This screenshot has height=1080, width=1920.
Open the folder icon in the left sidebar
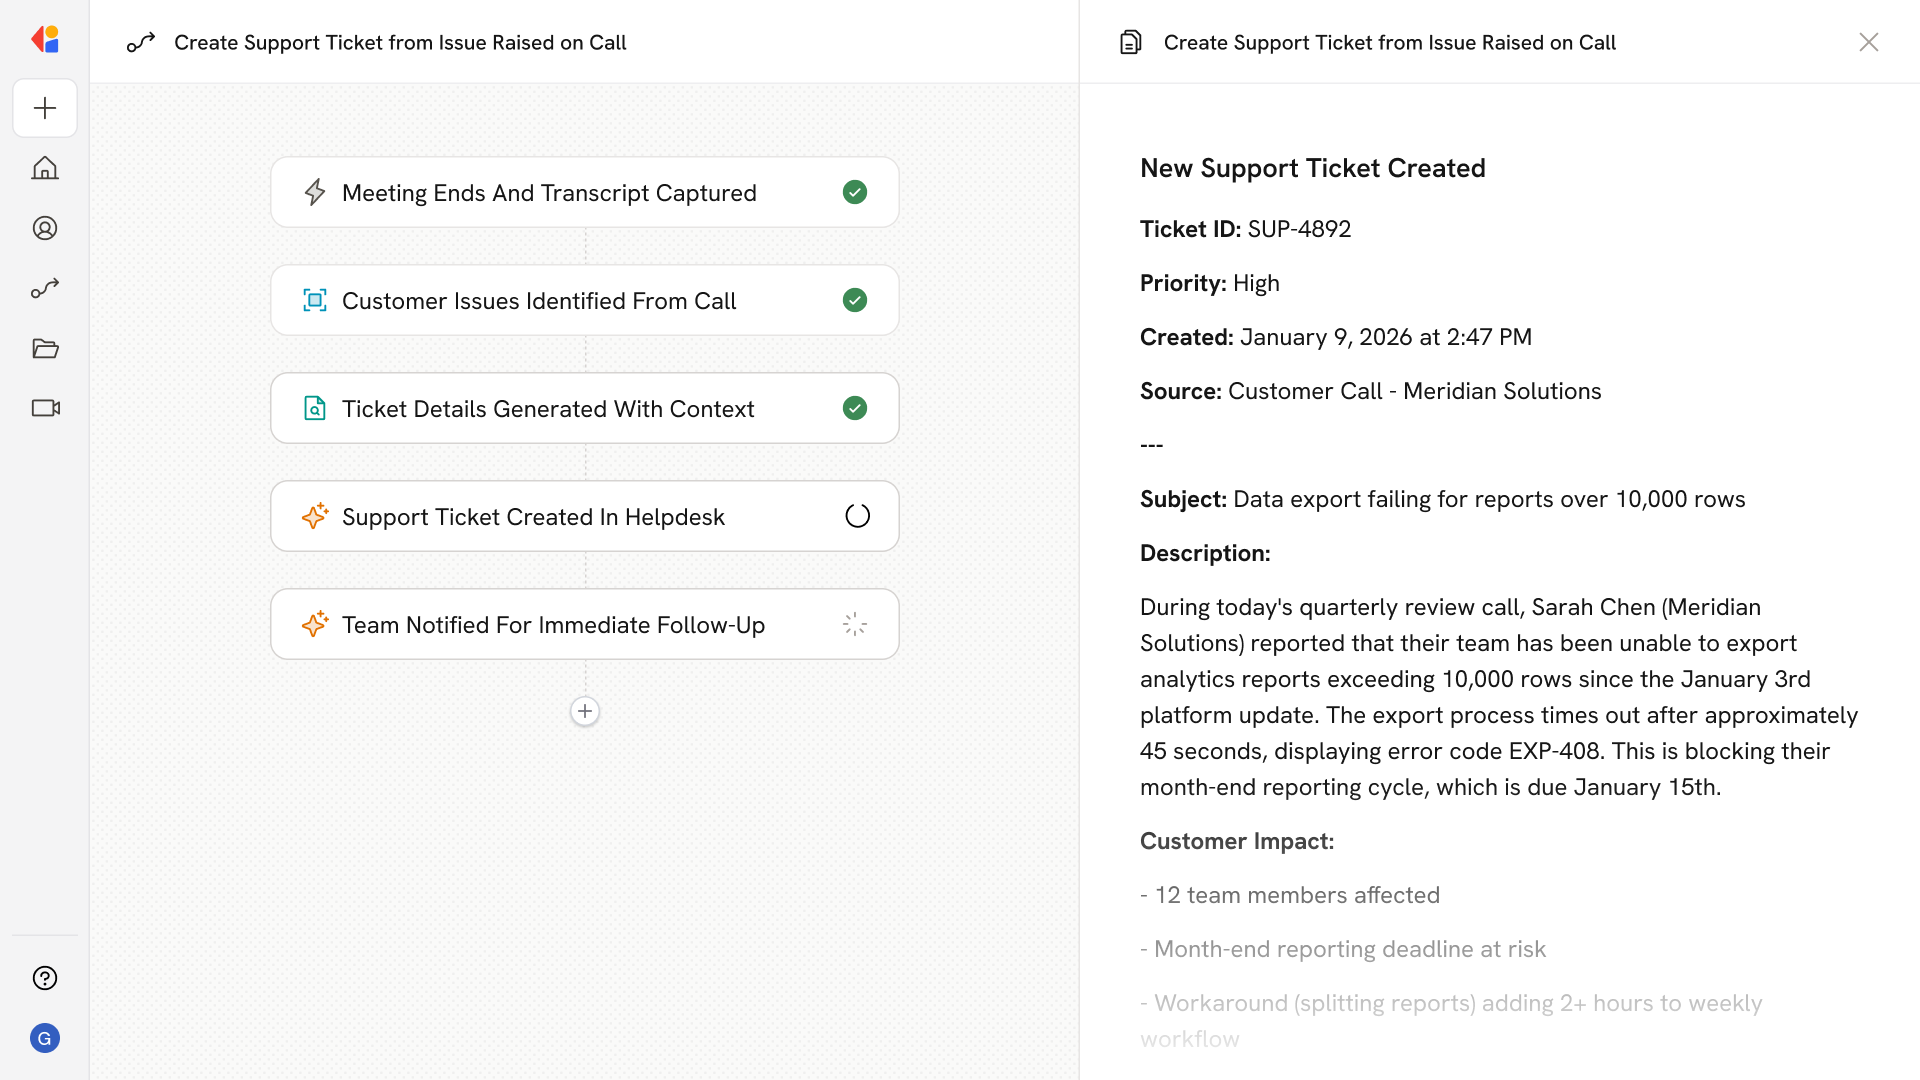[x=45, y=348]
